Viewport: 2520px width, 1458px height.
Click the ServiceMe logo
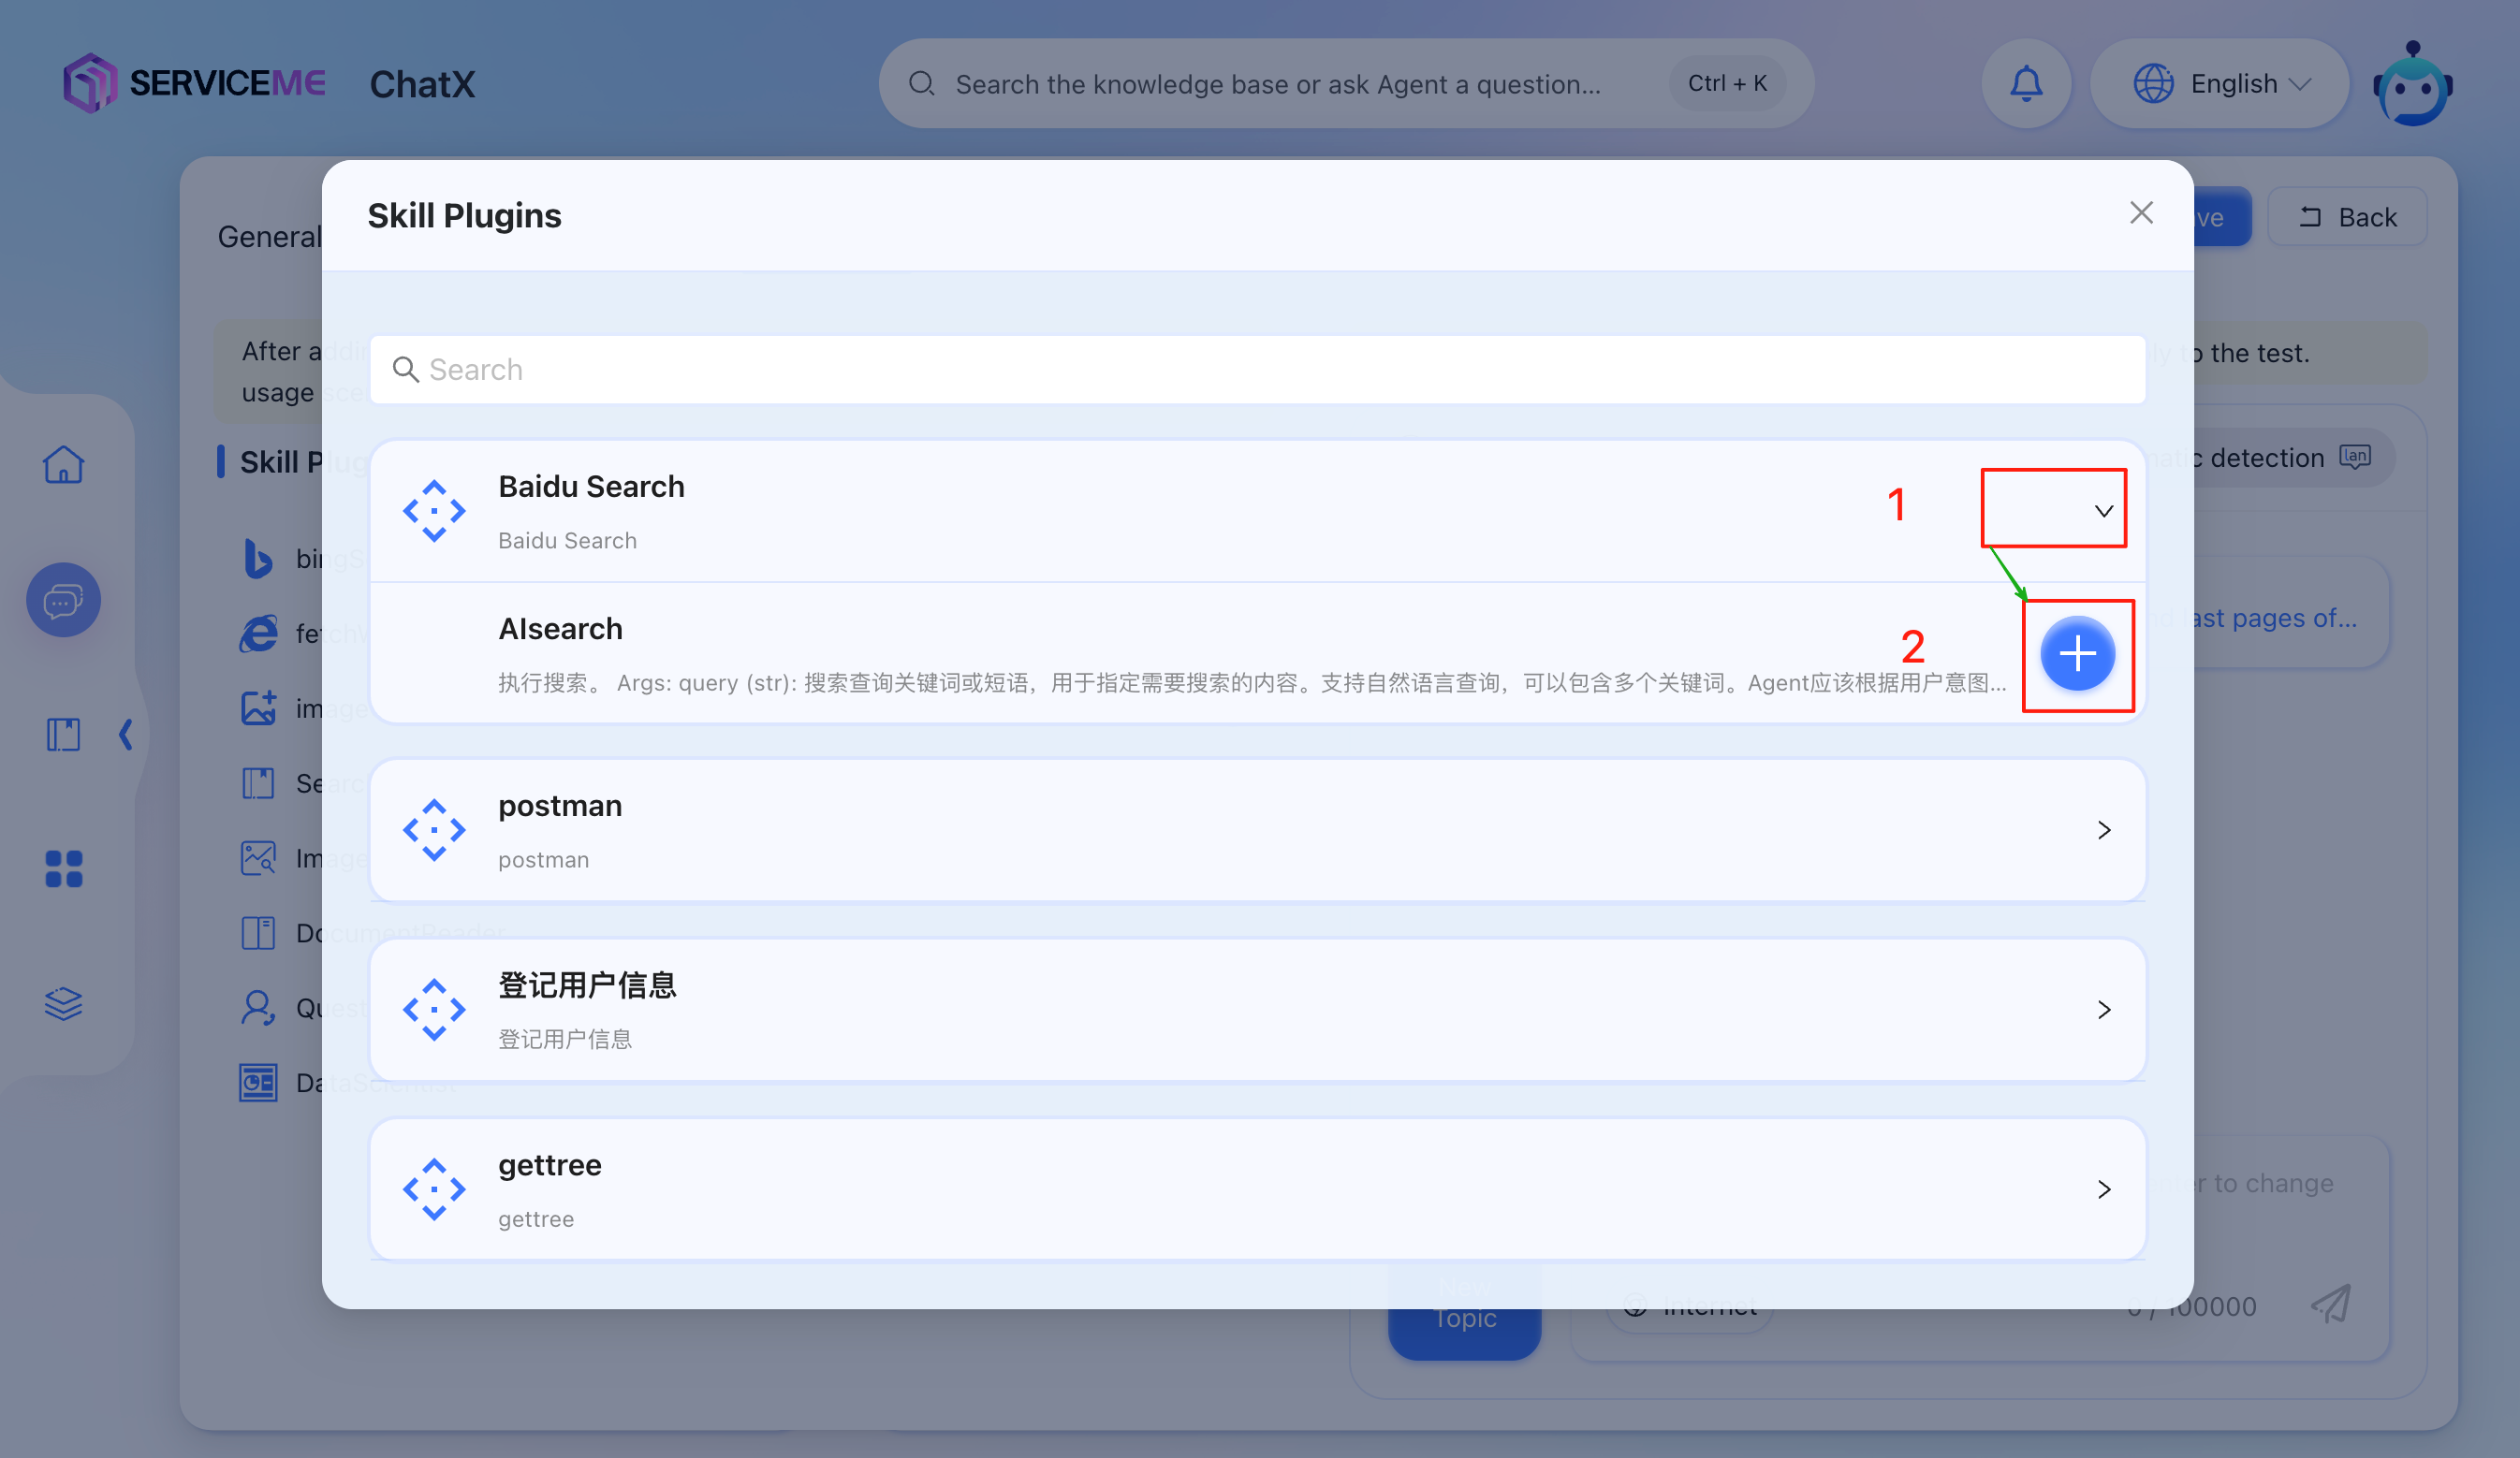(194, 83)
